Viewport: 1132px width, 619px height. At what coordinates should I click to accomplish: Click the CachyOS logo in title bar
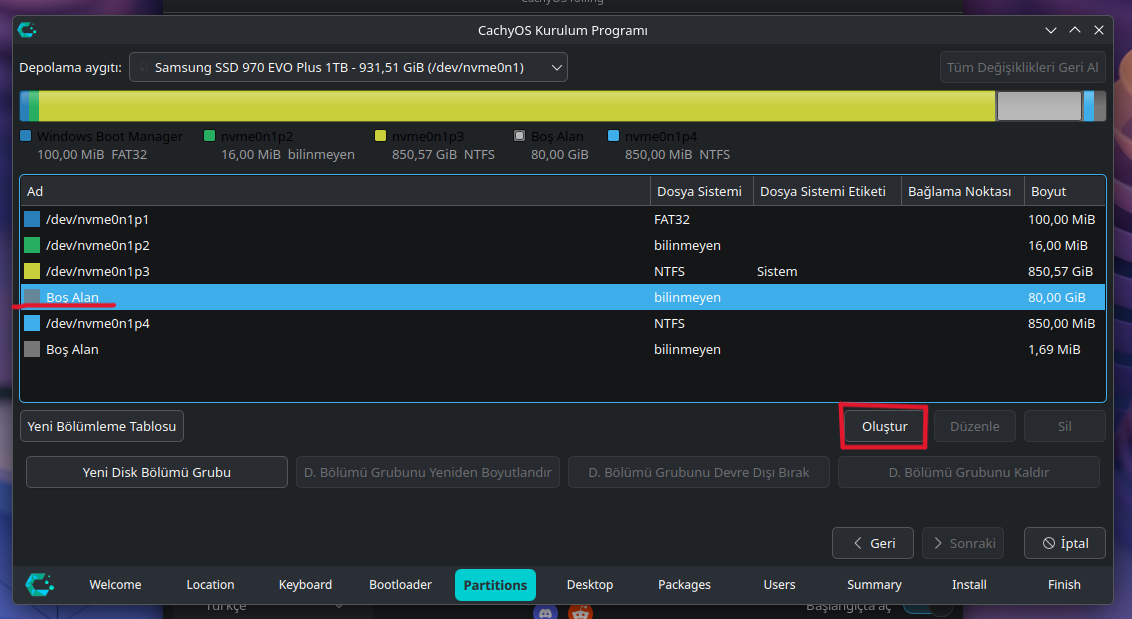[27, 30]
